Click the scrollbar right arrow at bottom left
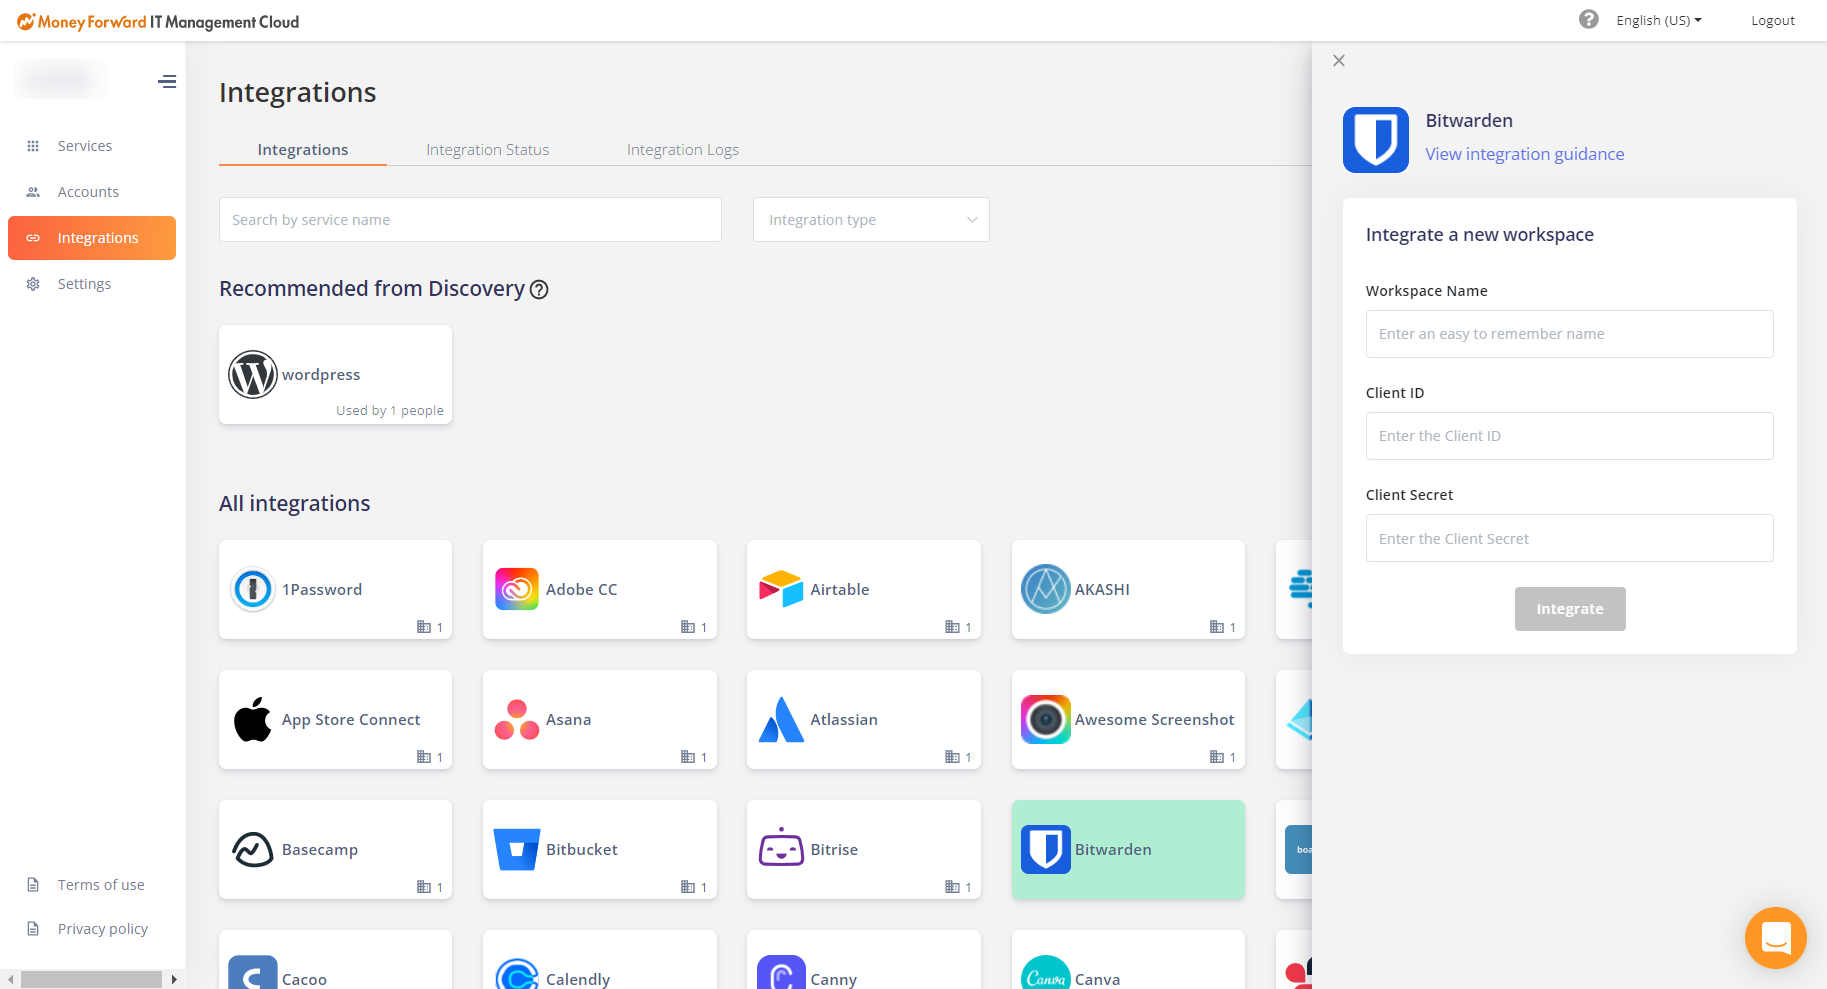 click(174, 979)
